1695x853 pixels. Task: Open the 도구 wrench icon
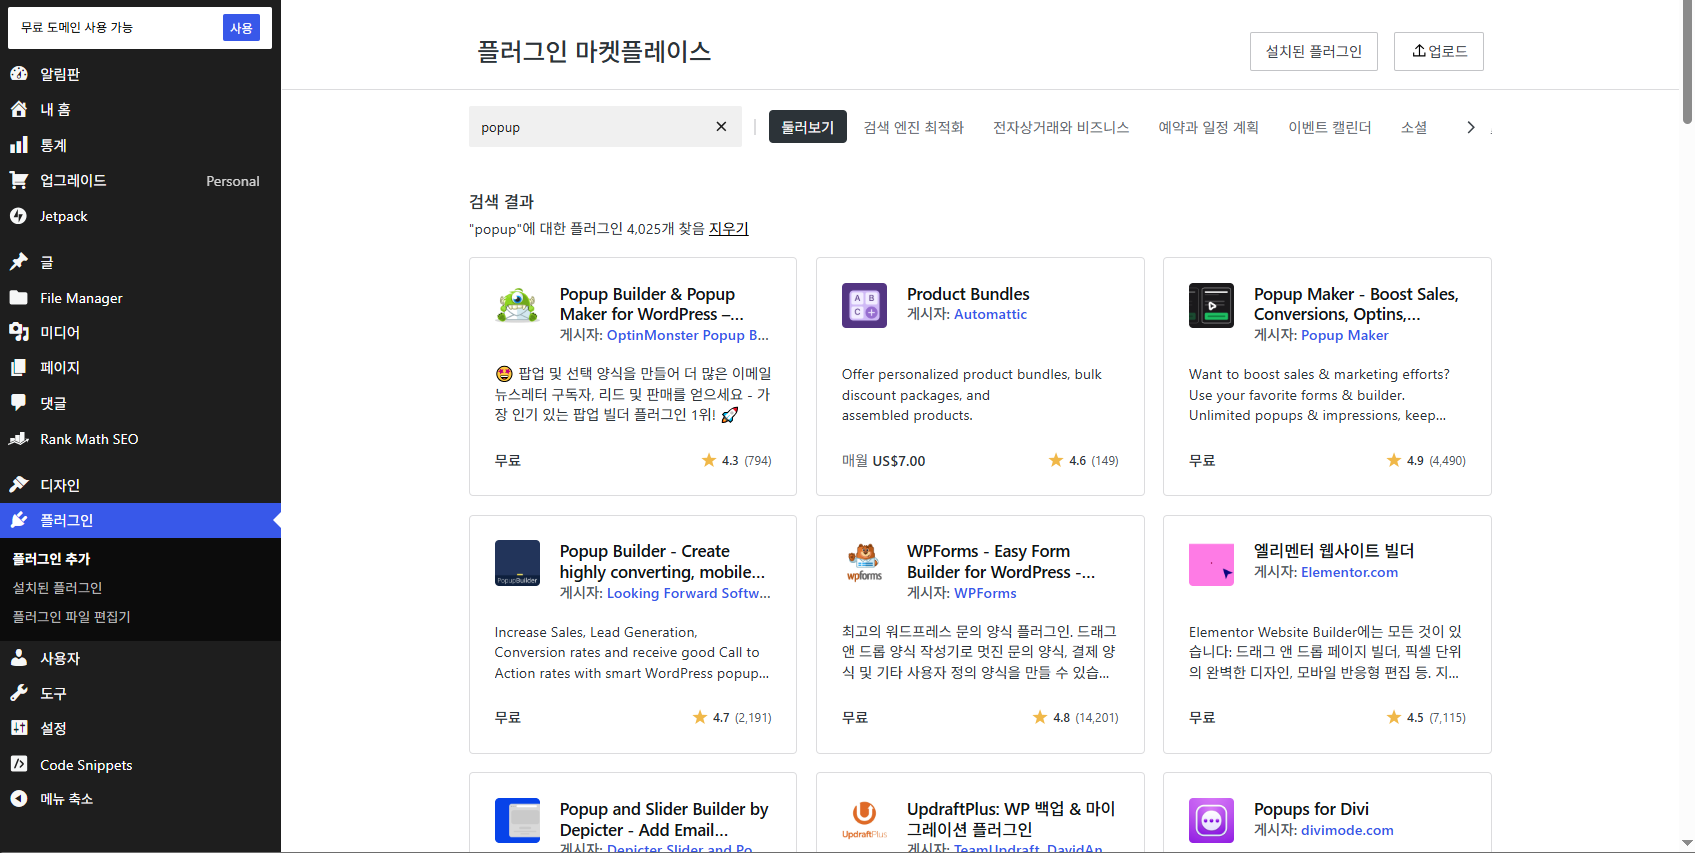click(19, 693)
